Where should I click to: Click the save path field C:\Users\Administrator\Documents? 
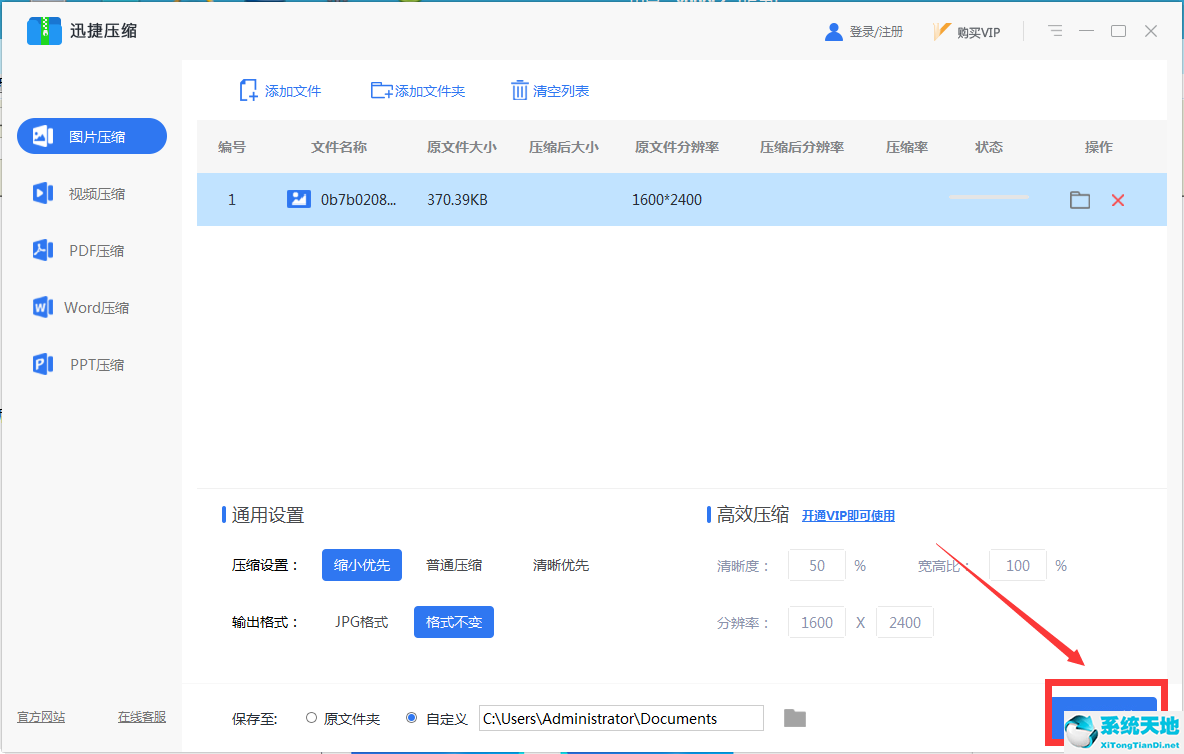(621, 719)
